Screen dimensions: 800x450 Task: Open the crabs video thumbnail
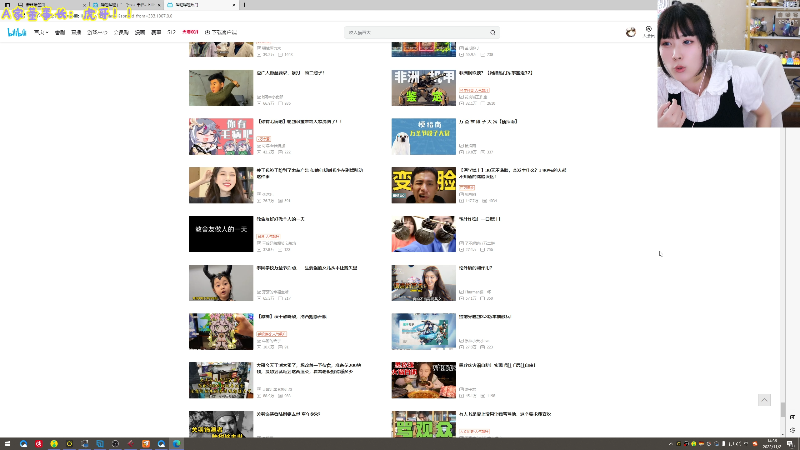pos(423,234)
